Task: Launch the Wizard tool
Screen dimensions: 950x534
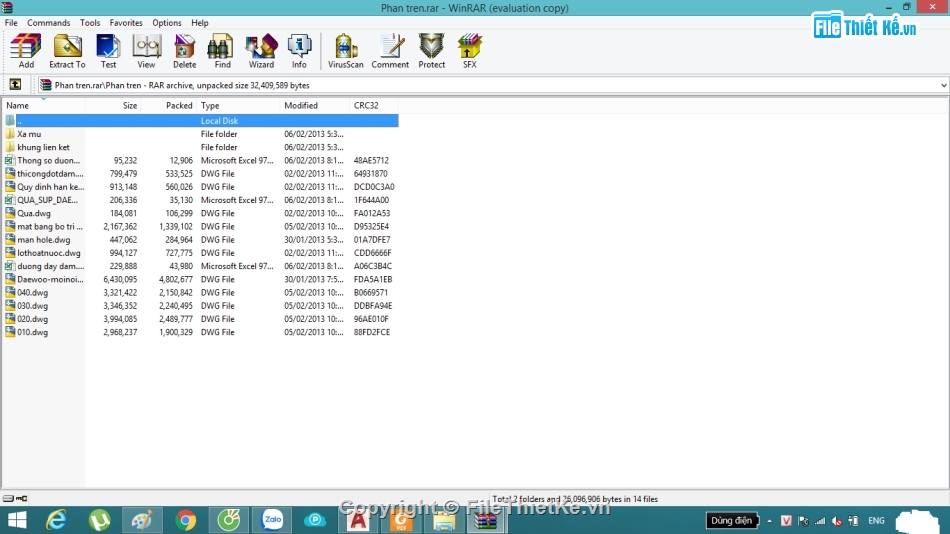Action: [x=261, y=51]
